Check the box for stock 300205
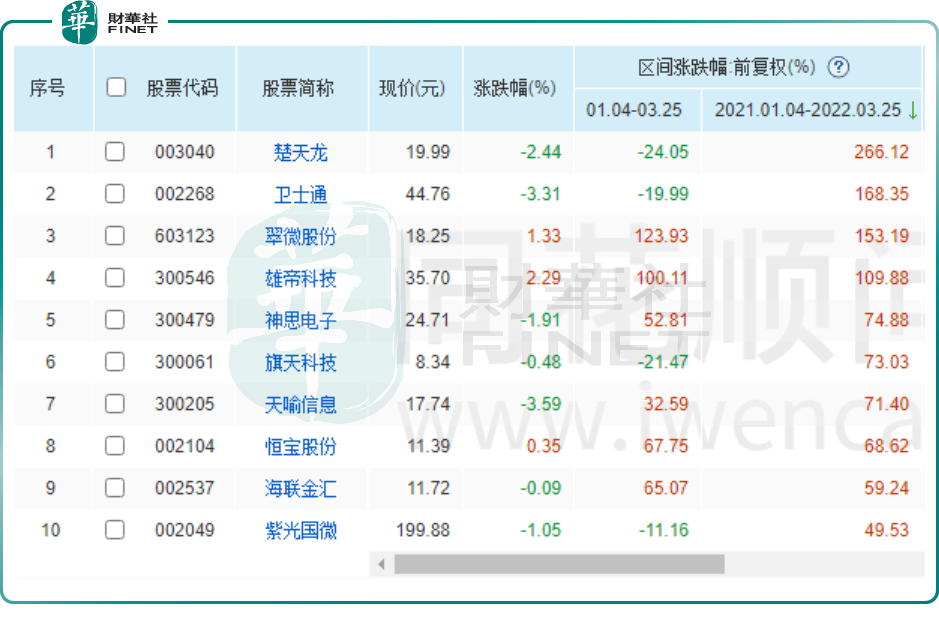The height and width of the screenshot is (624, 939). (x=115, y=404)
